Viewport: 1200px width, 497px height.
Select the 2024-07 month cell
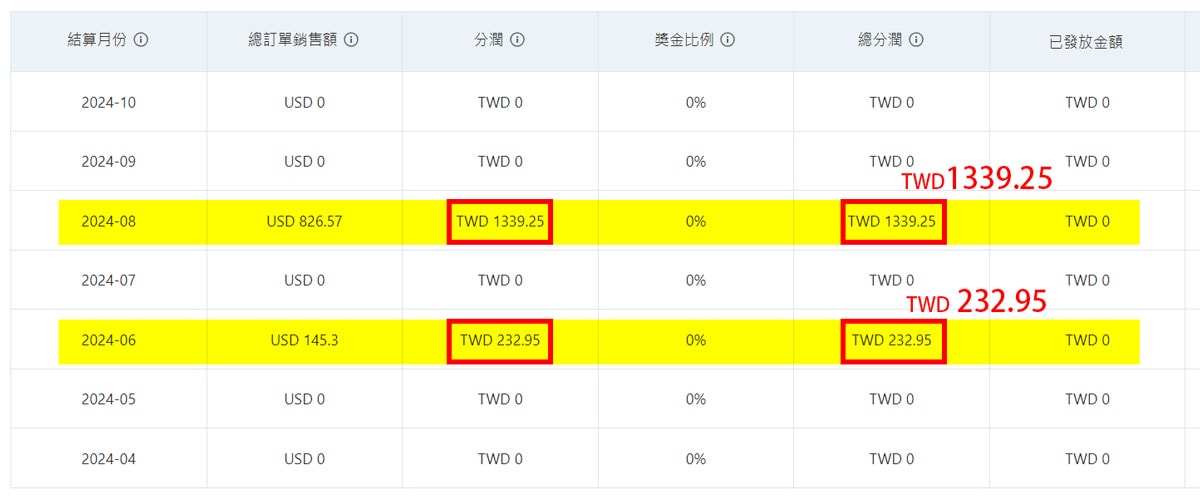(108, 280)
